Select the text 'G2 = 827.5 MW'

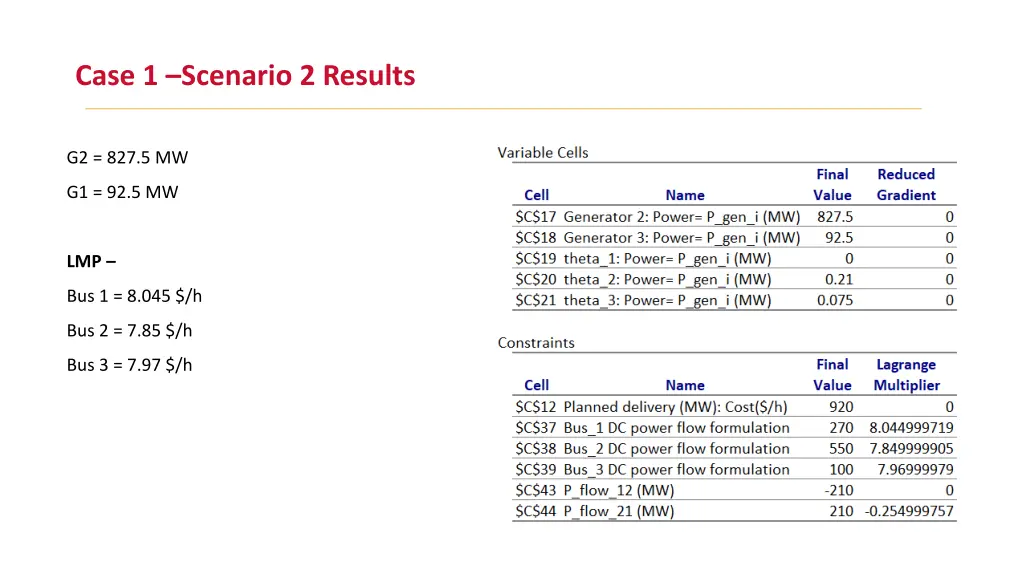[x=127, y=157]
